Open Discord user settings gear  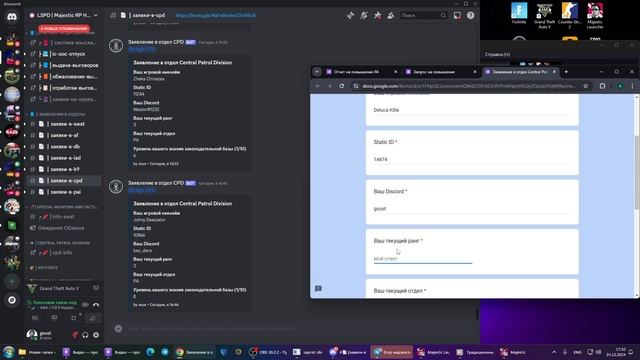(x=96, y=335)
